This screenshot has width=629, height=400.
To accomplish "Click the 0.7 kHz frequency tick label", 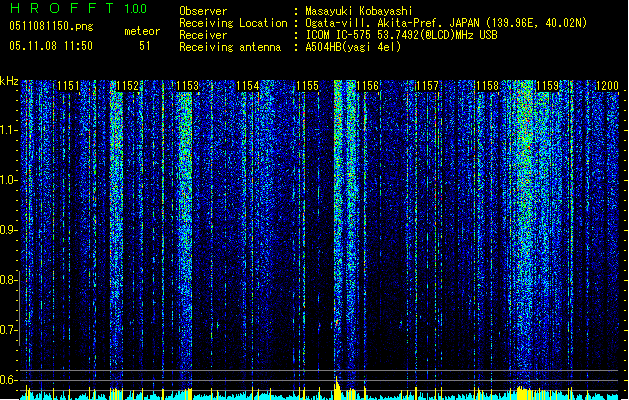I will tap(9, 330).
